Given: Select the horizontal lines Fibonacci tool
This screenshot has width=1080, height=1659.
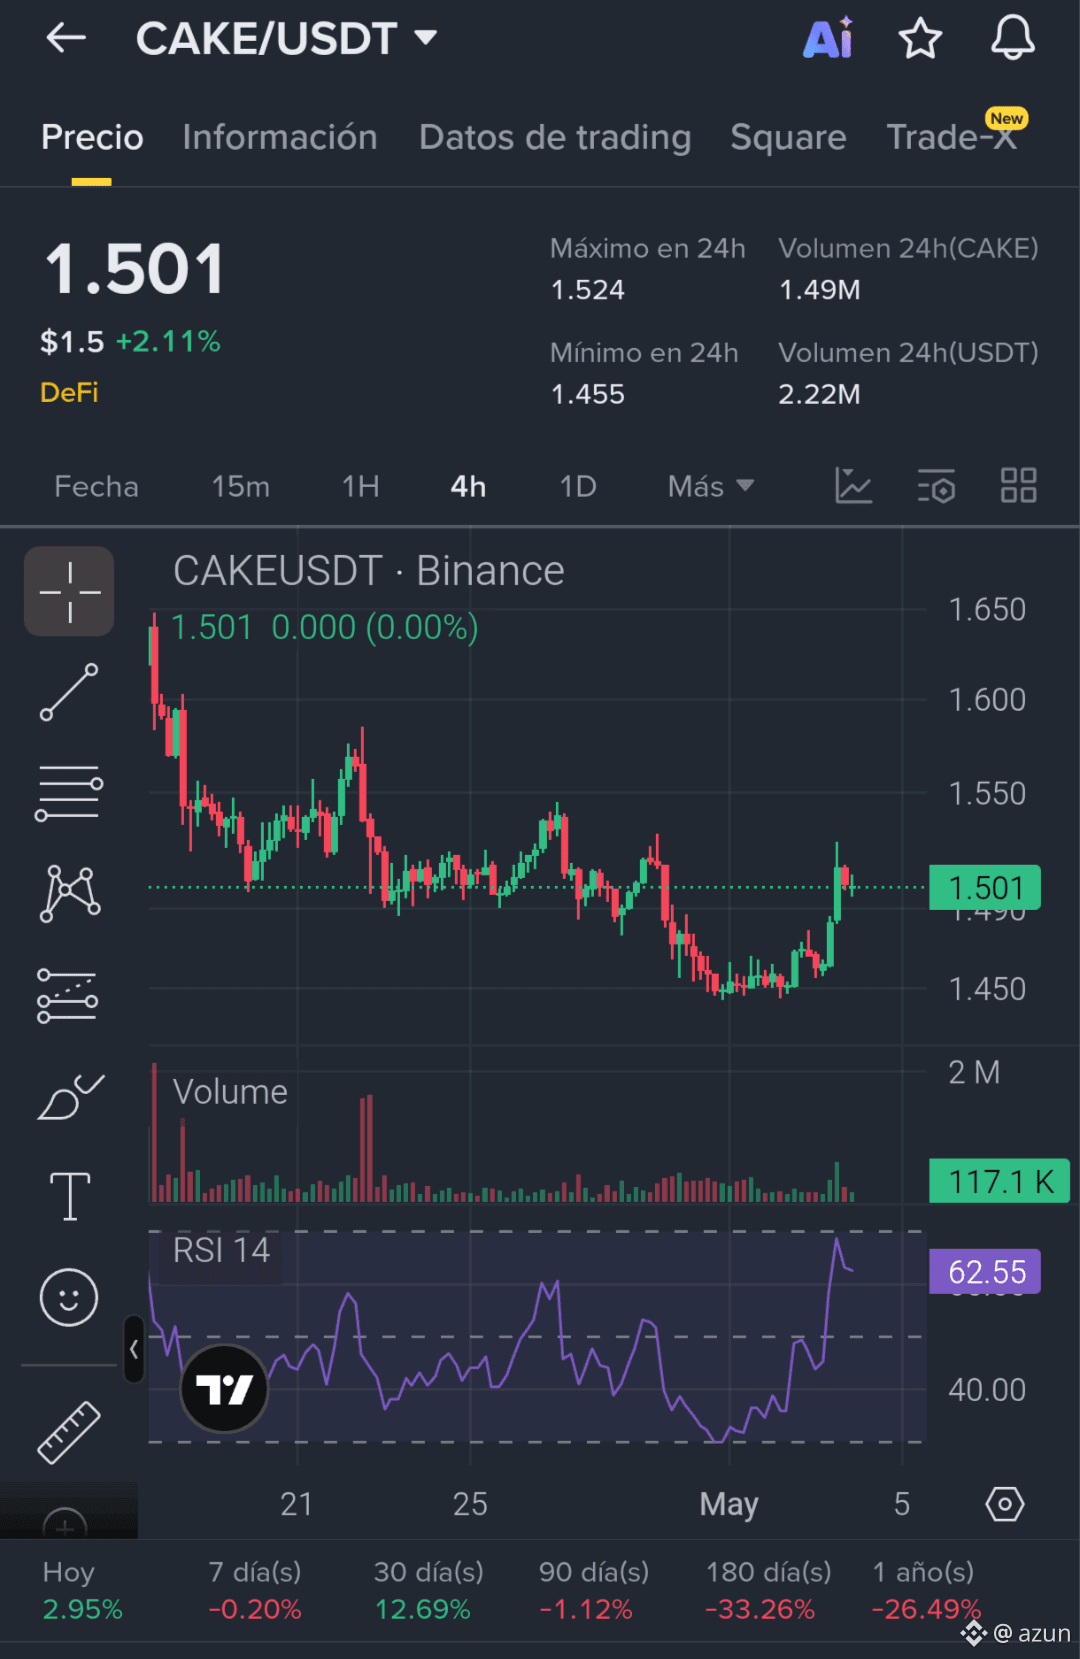Looking at the screenshot, I should (x=69, y=793).
